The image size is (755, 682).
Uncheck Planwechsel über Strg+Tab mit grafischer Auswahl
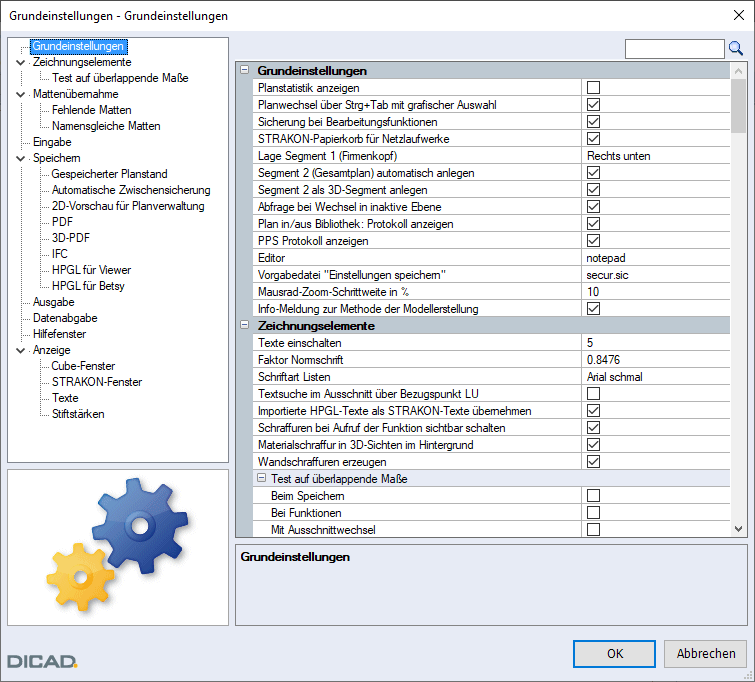pos(593,105)
